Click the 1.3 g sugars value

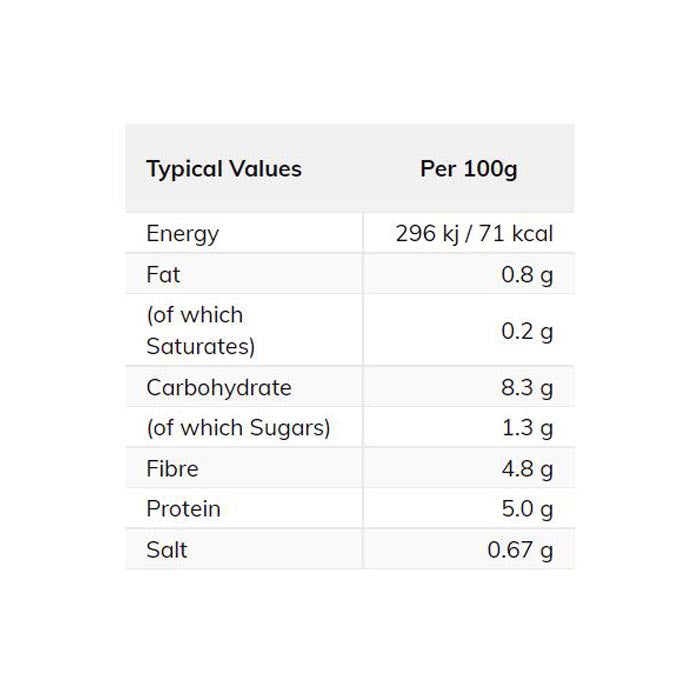click(x=526, y=428)
